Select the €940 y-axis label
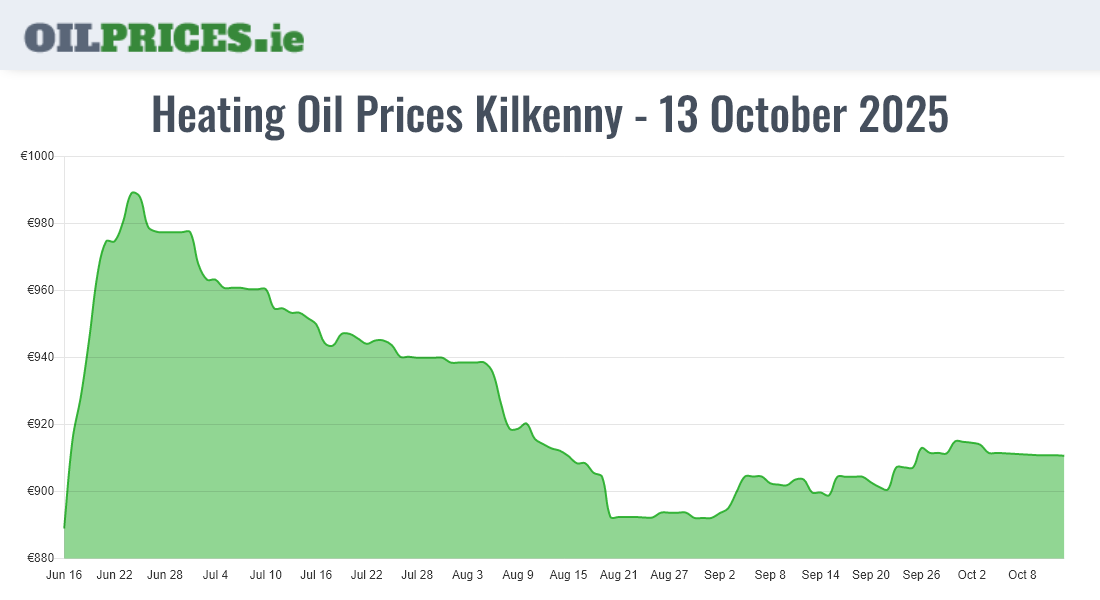Screen dimensions: 1100x600 tap(40, 357)
